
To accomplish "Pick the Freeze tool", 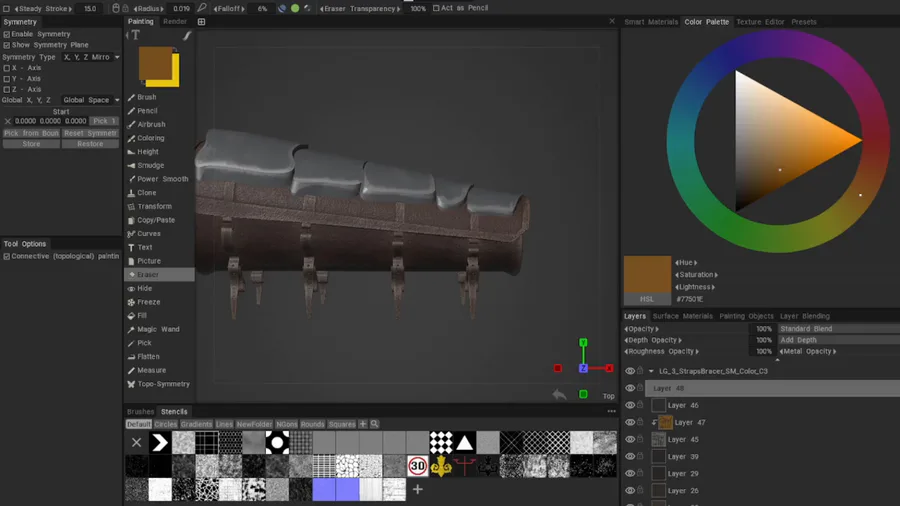I will (148, 302).
